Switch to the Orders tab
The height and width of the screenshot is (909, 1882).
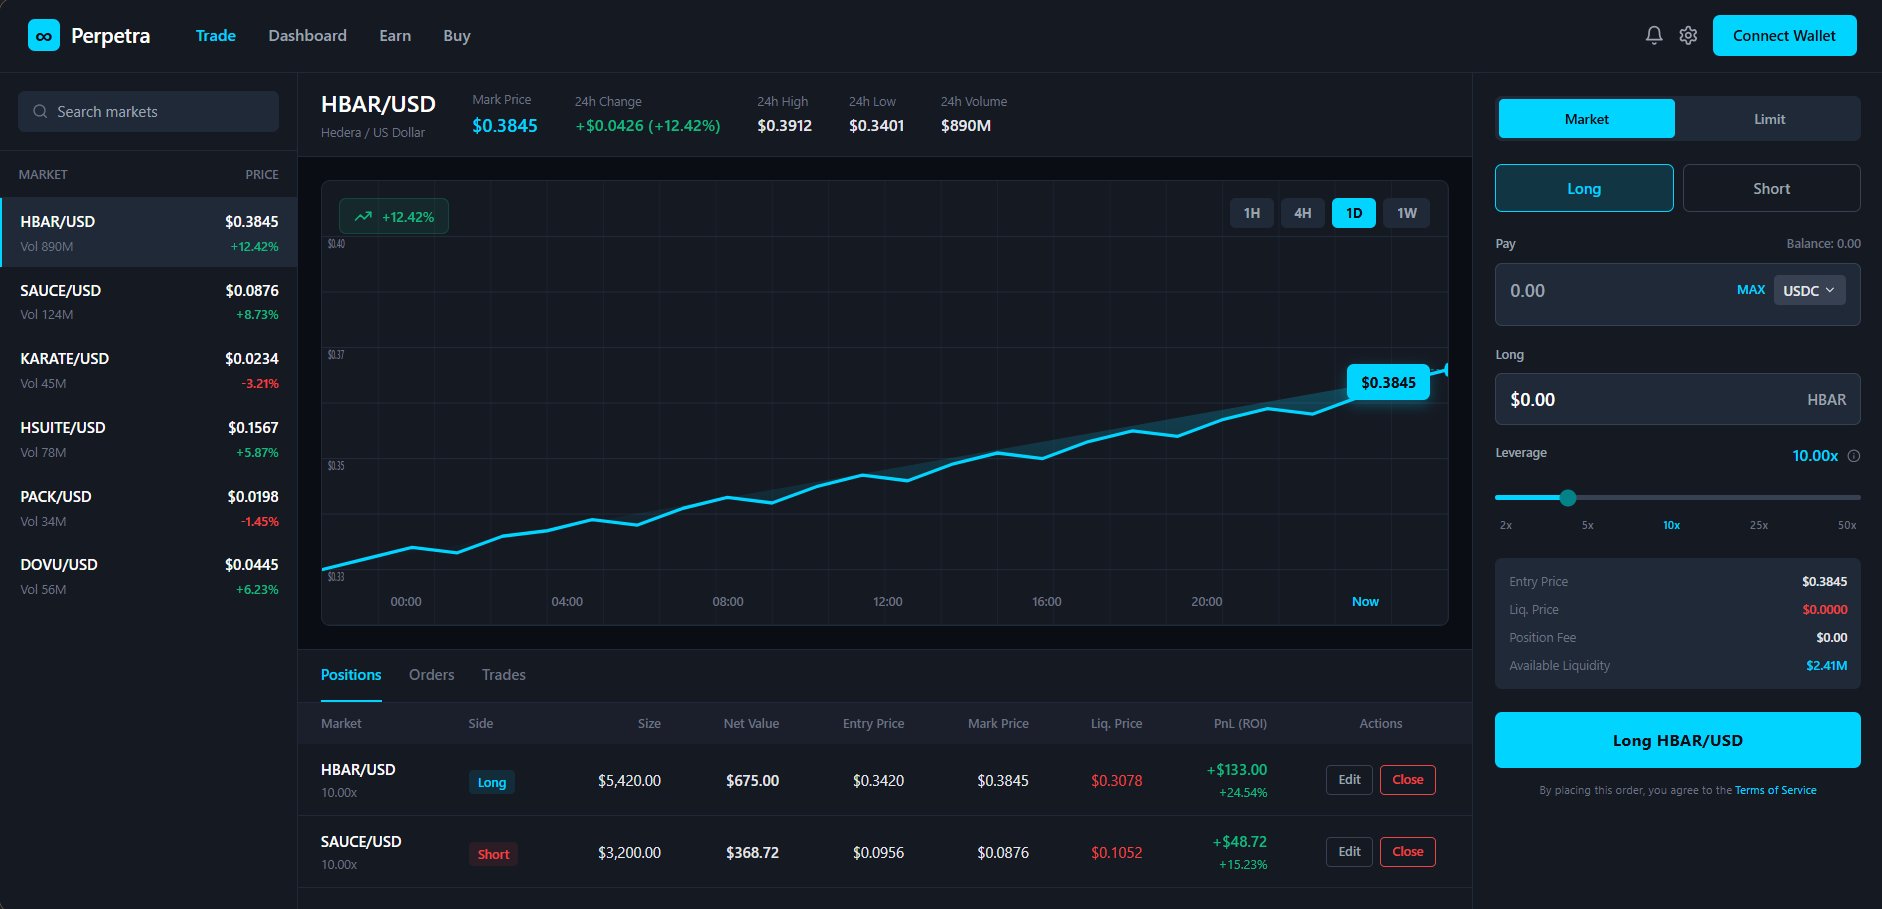(x=431, y=675)
